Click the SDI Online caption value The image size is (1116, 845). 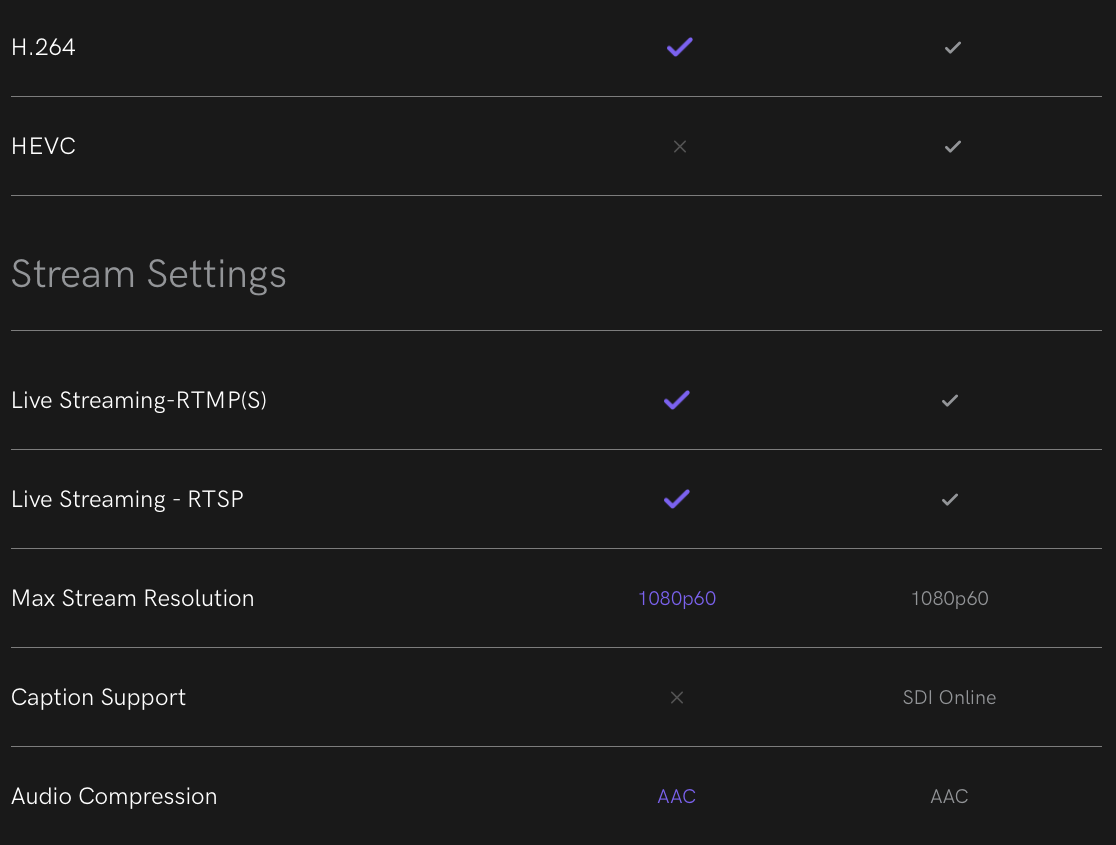click(949, 698)
